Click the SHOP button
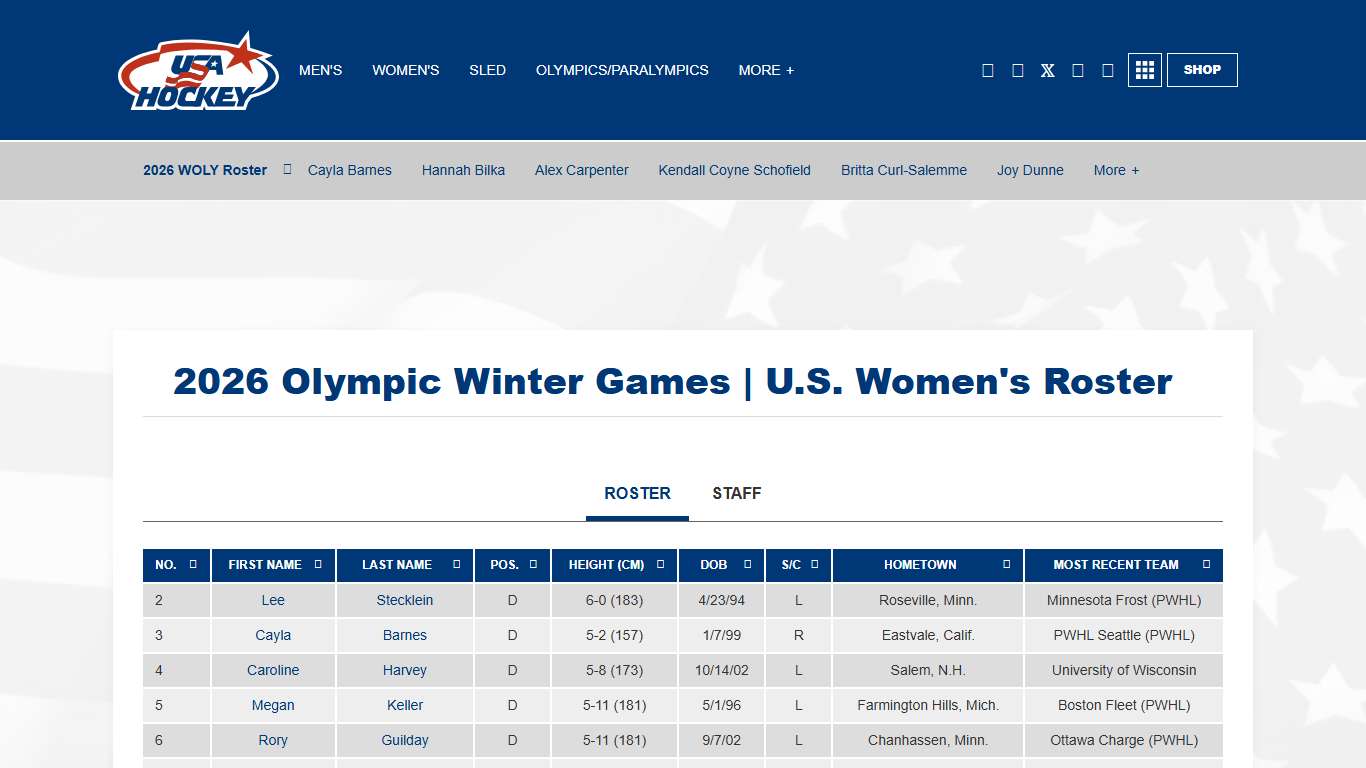The width and height of the screenshot is (1366, 768). pos(1202,70)
